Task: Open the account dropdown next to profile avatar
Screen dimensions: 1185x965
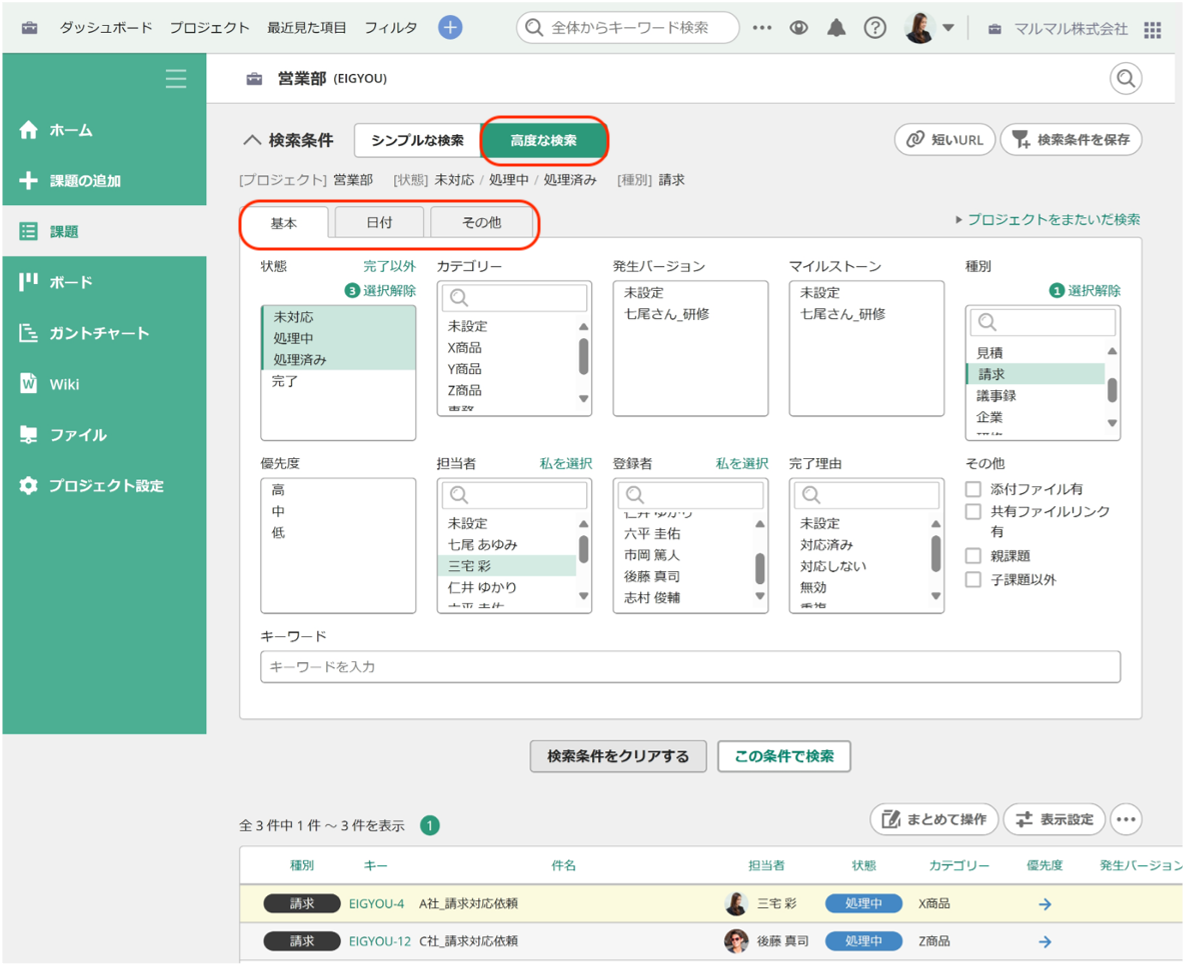Action: tap(948, 27)
